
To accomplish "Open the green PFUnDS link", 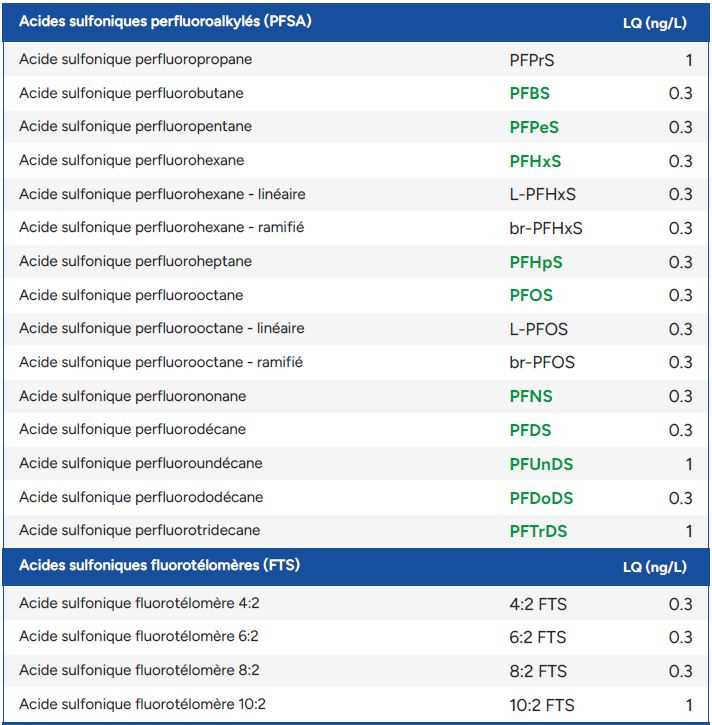I will (541, 464).
